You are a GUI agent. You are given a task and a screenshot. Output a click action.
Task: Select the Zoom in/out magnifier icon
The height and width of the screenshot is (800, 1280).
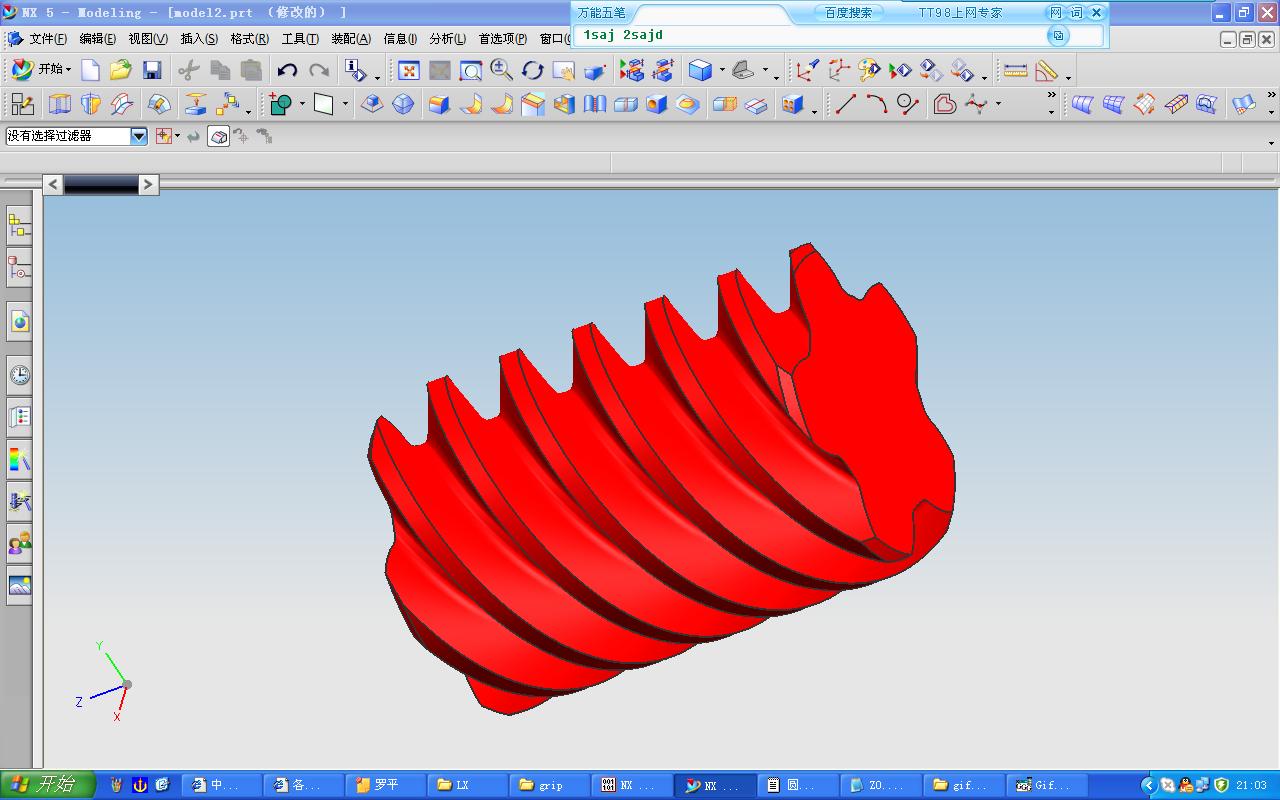click(502, 70)
